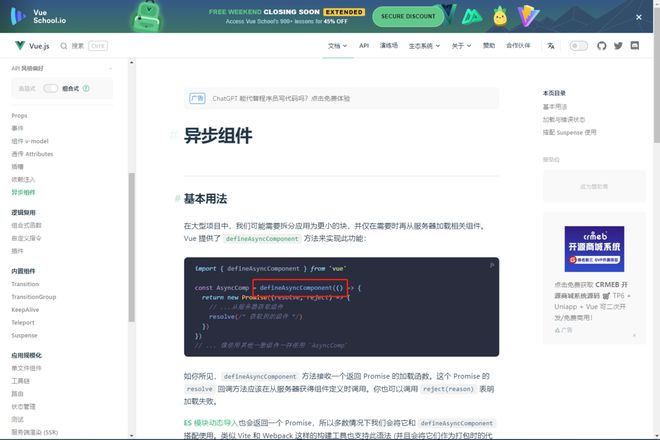The width and height of the screenshot is (660, 440).
Task: Open 透传 Attributes in the sidebar
Action: 32,154
